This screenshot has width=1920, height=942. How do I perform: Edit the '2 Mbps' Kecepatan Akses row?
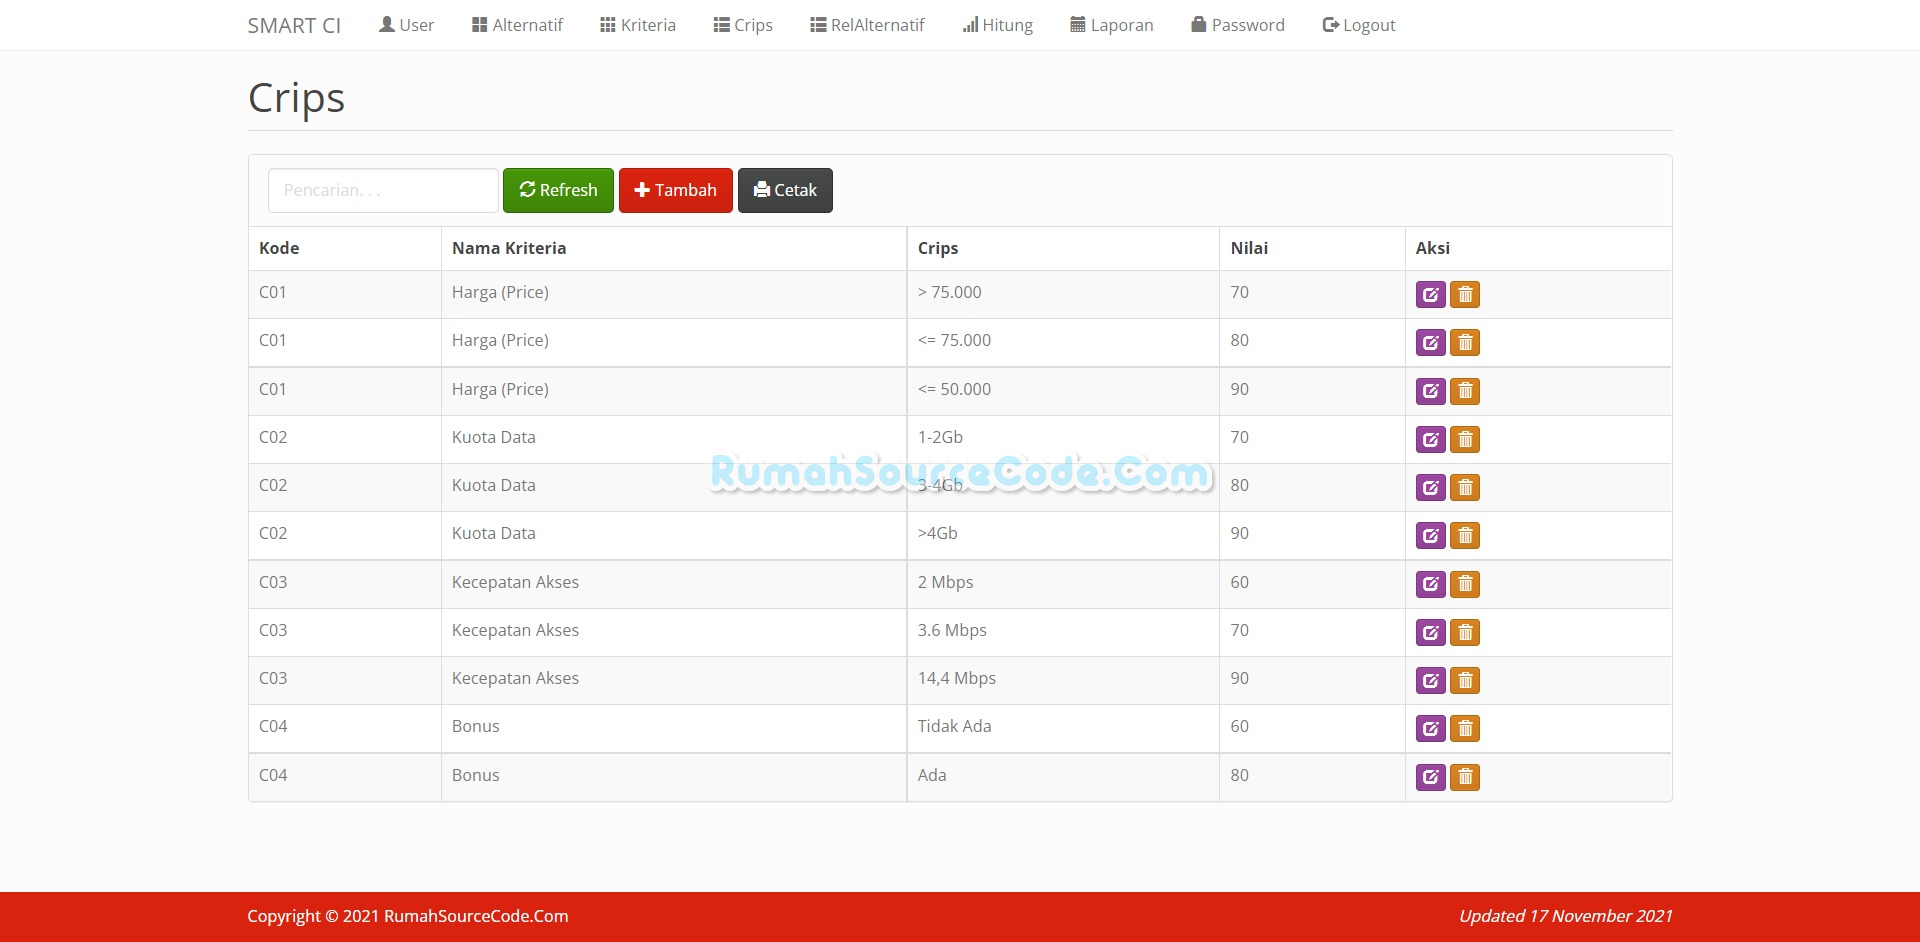[1430, 584]
